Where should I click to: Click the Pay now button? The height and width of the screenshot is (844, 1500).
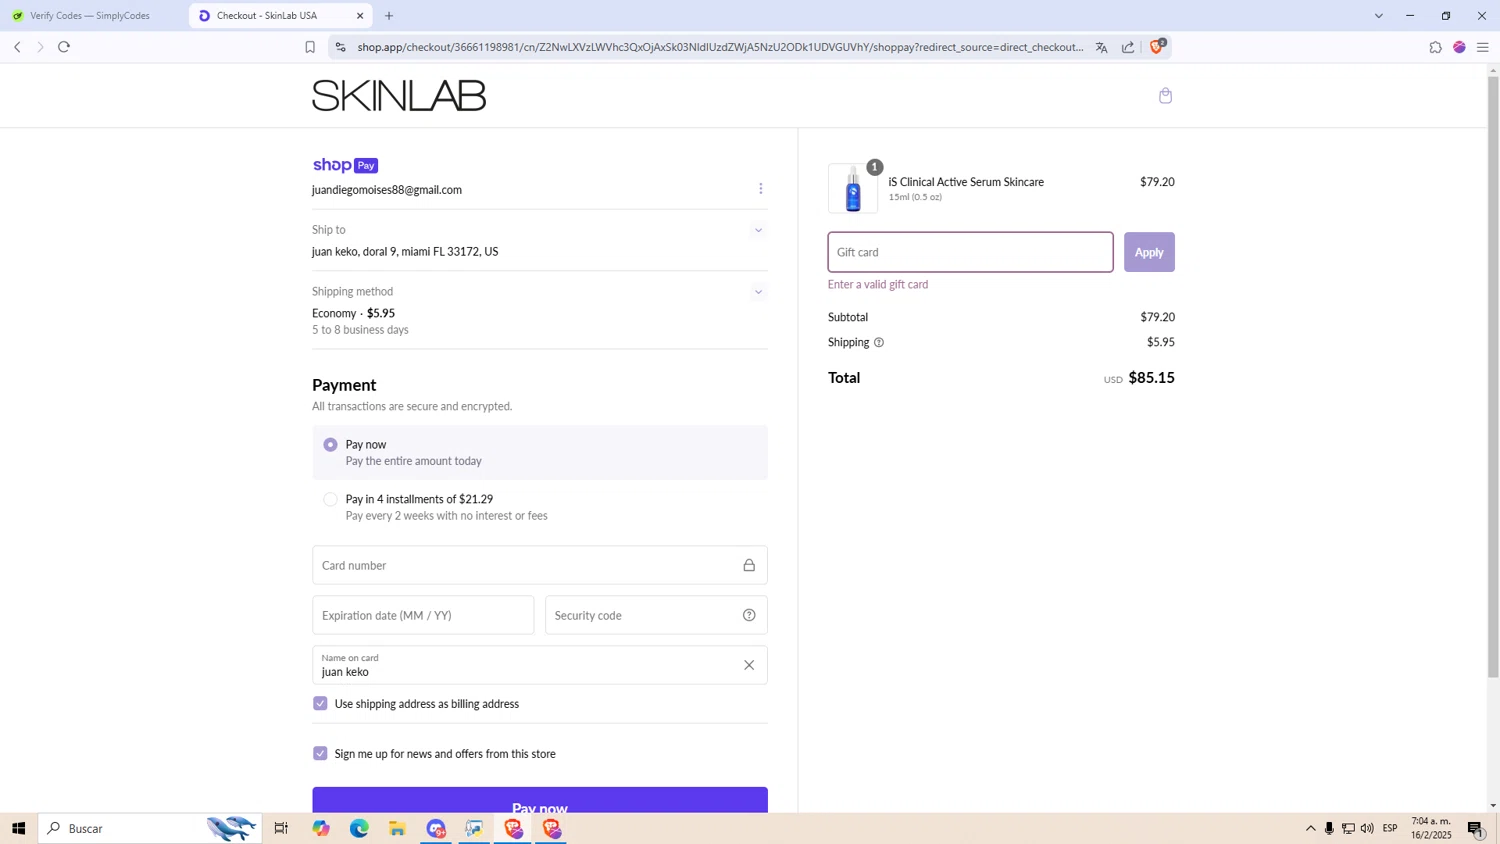(540, 800)
